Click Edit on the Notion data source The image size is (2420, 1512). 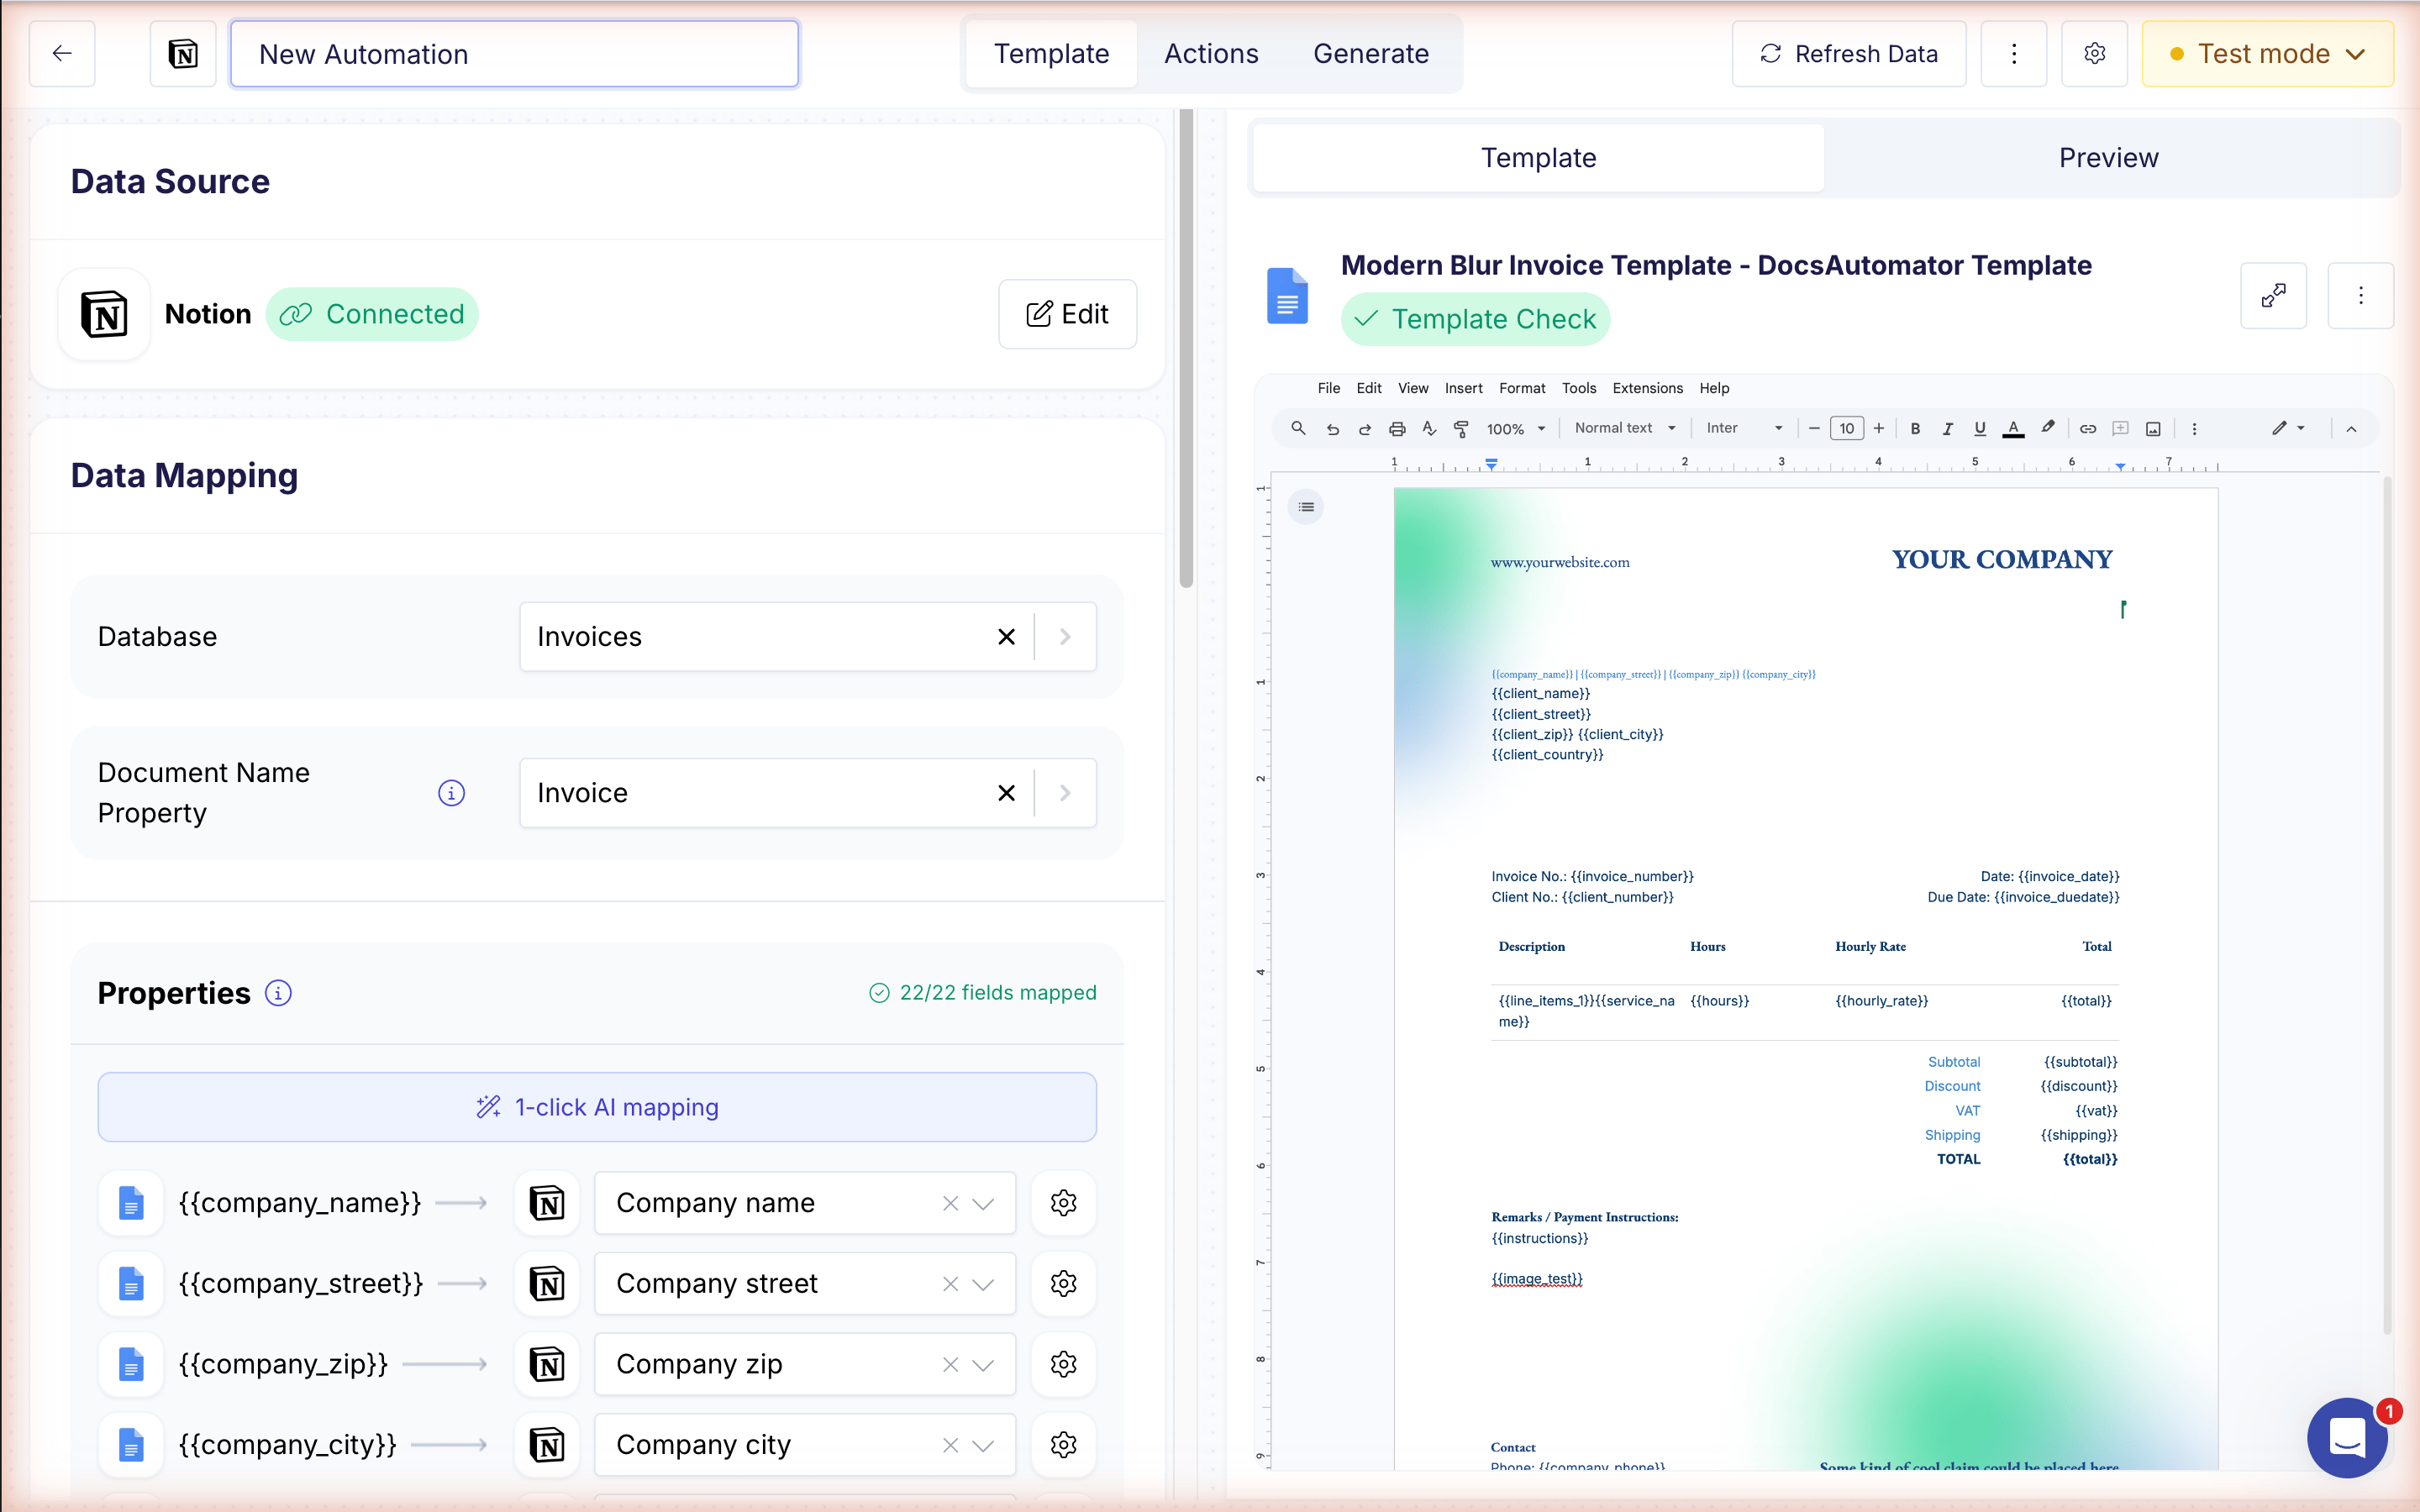[1067, 314]
